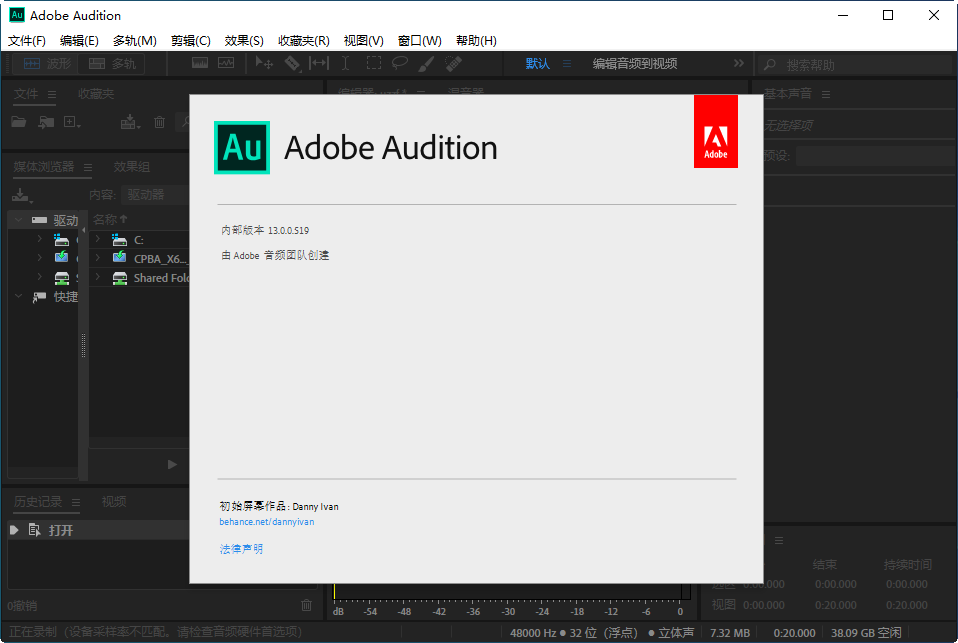
Task: Click the trash icon in 文件 panel
Action: coord(159,122)
